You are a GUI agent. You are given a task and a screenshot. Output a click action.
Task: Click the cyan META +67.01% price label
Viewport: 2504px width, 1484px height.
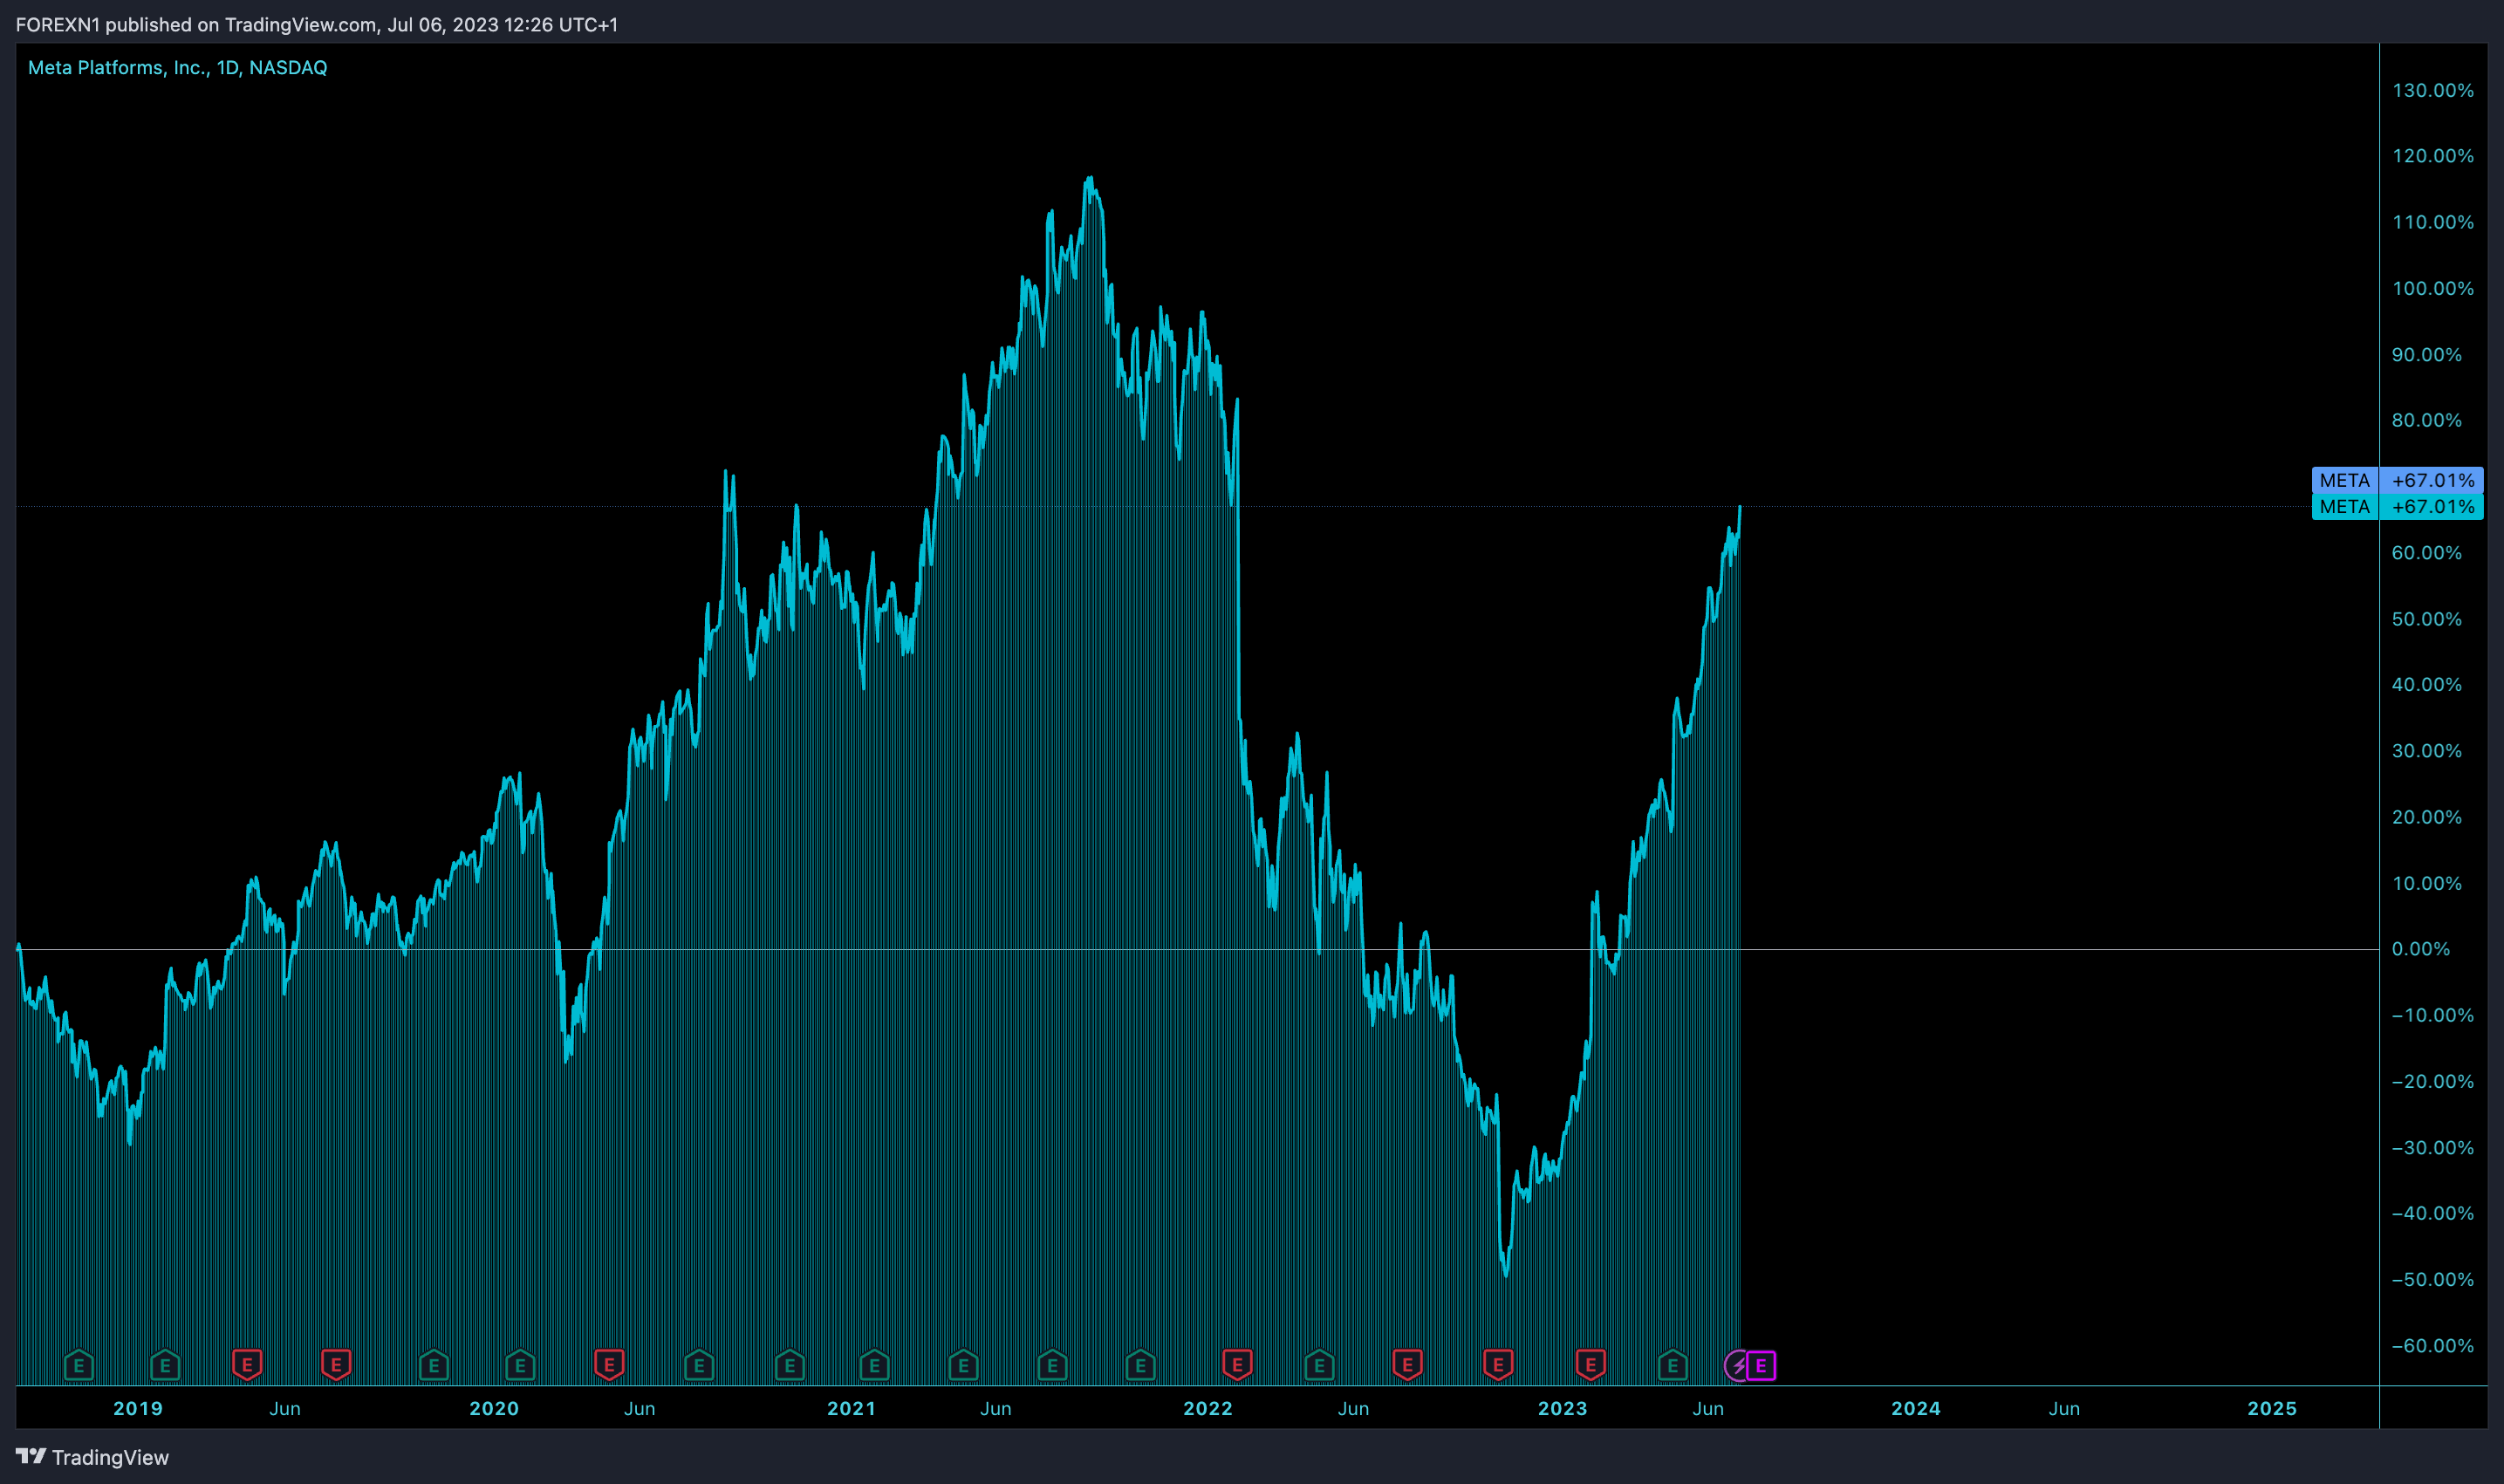click(2397, 506)
